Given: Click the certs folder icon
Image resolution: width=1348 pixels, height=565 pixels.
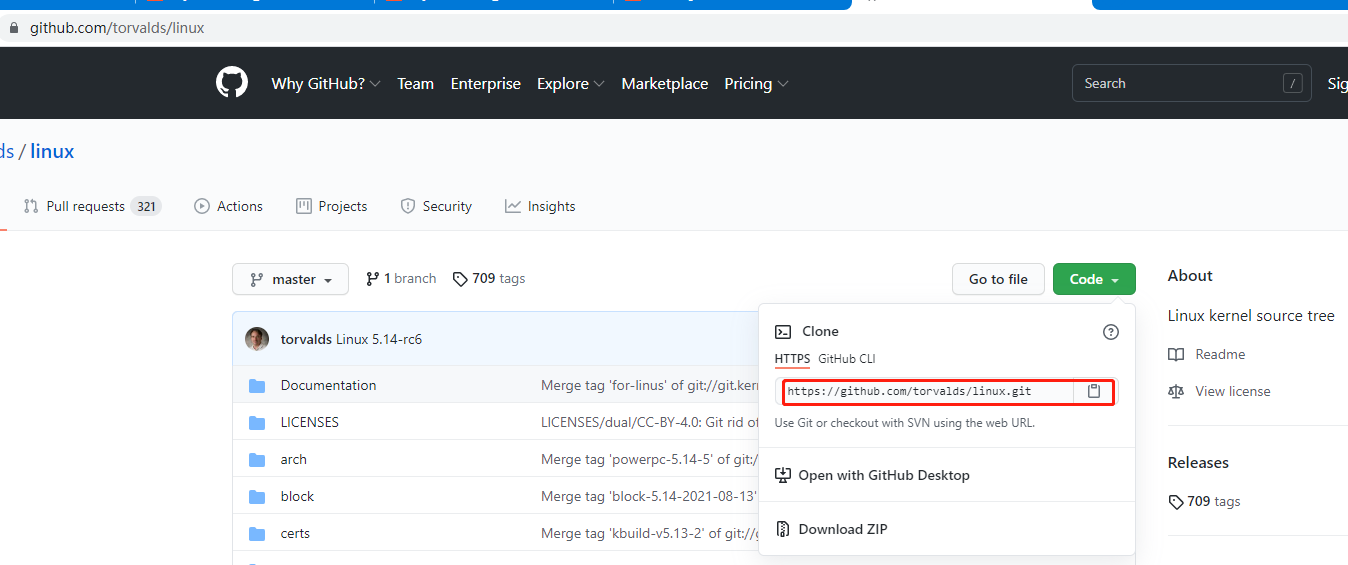Looking at the screenshot, I should point(257,534).
